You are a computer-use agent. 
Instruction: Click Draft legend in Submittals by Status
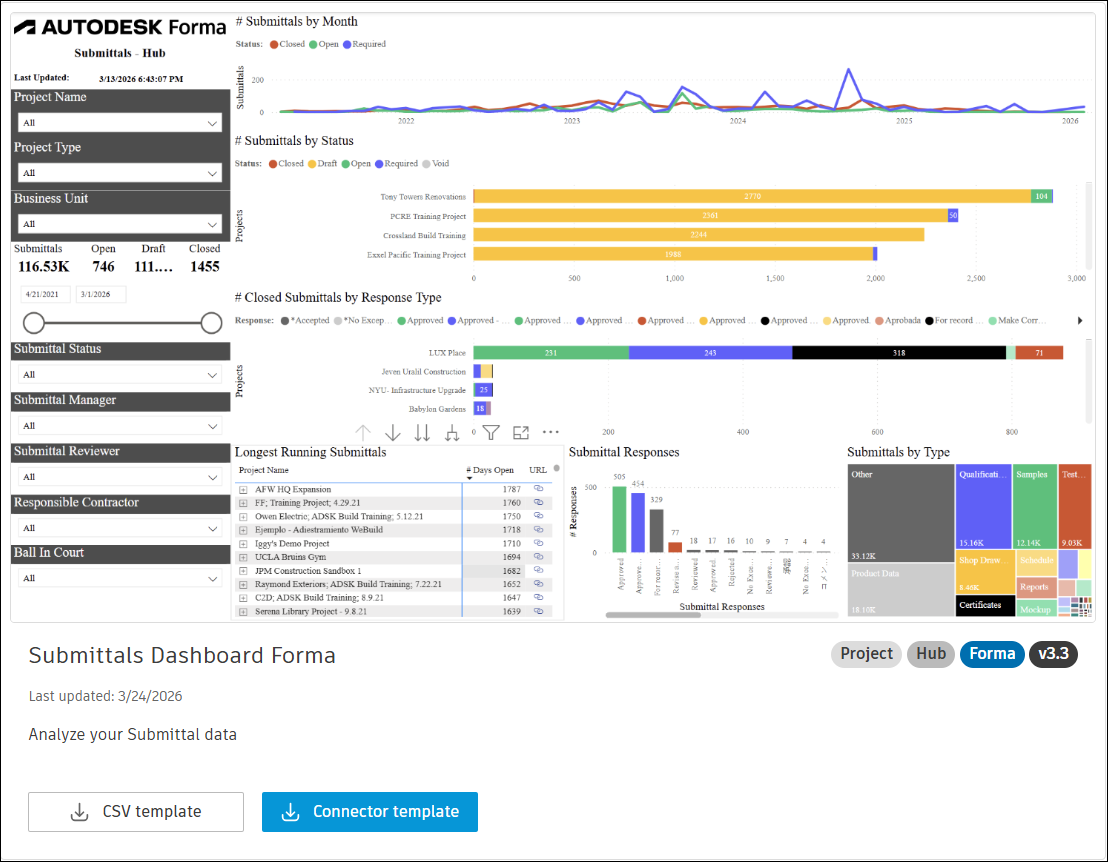(x=322, y=163)
